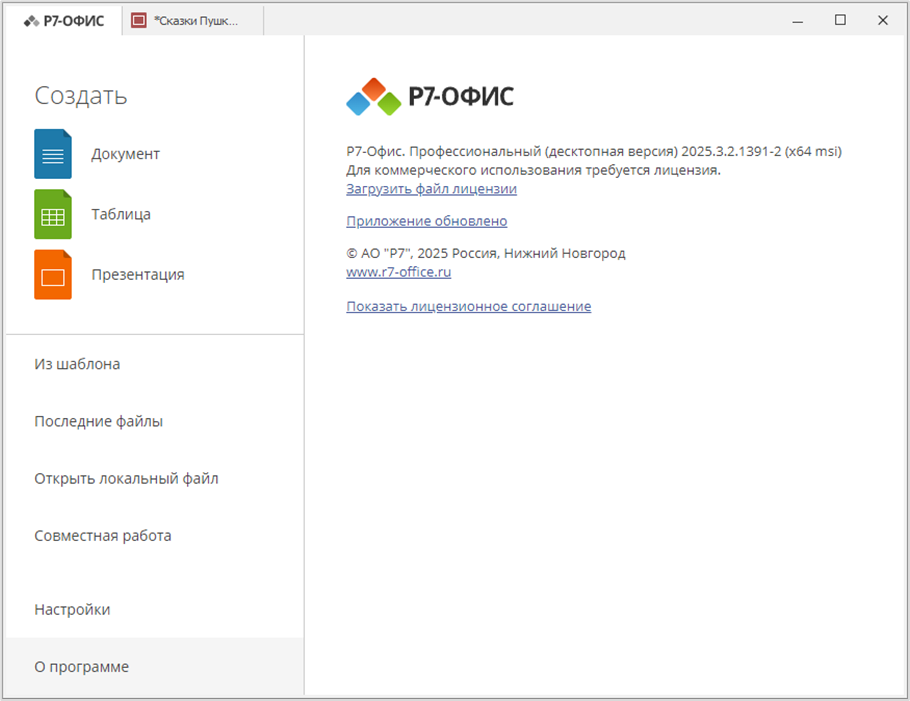
Task: Close the Р7-ОФИС window
Action: click(883, 20)
